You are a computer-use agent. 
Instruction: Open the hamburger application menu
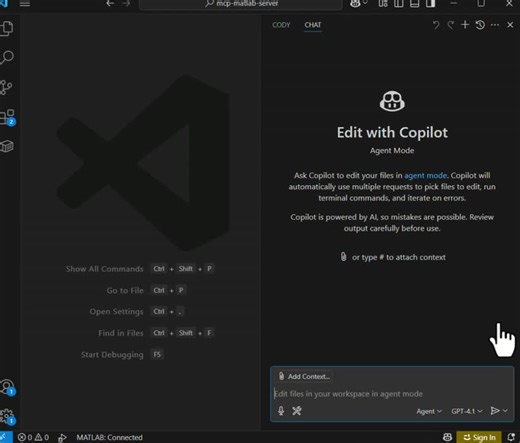[x=25, y=3]
